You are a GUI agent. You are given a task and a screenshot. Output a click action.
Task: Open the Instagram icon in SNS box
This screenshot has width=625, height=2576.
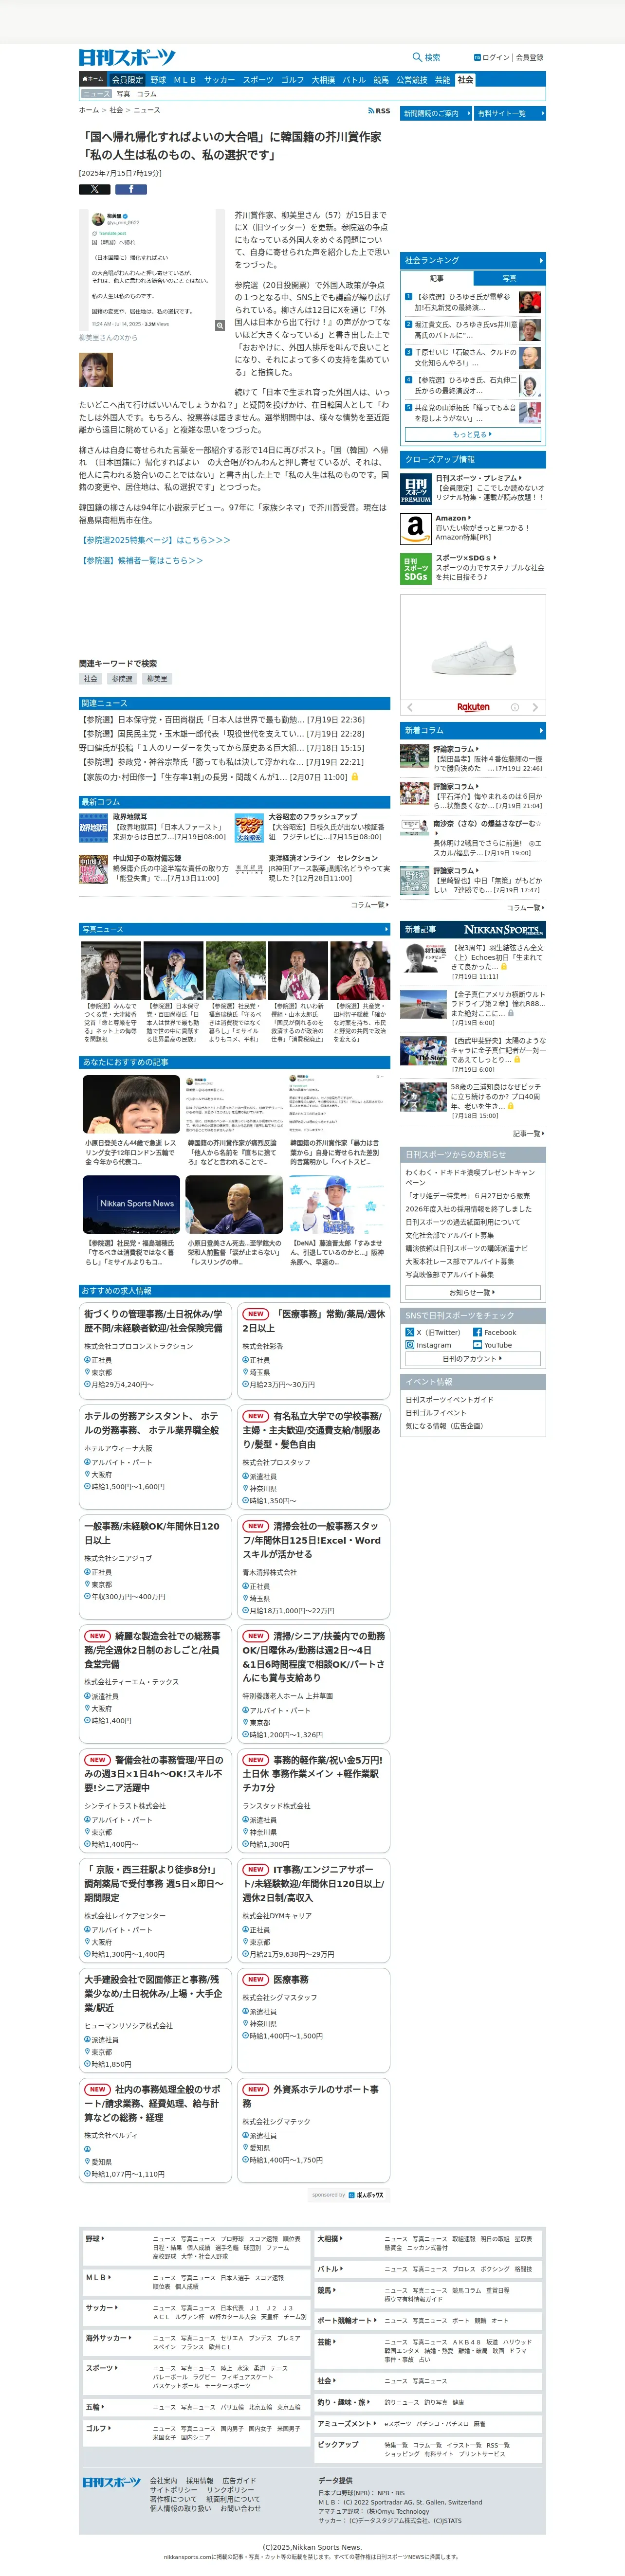409,1345
